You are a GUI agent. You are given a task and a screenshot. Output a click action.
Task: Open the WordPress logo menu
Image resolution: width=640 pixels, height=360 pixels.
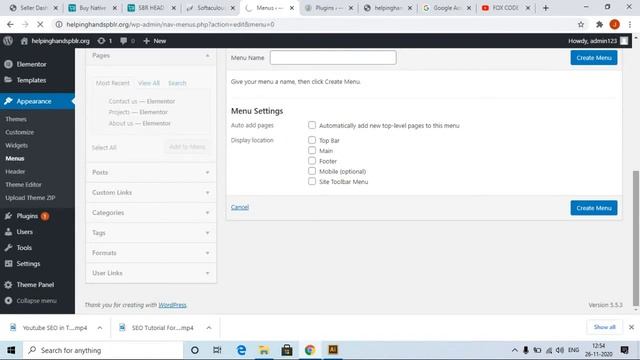(8, 41)
